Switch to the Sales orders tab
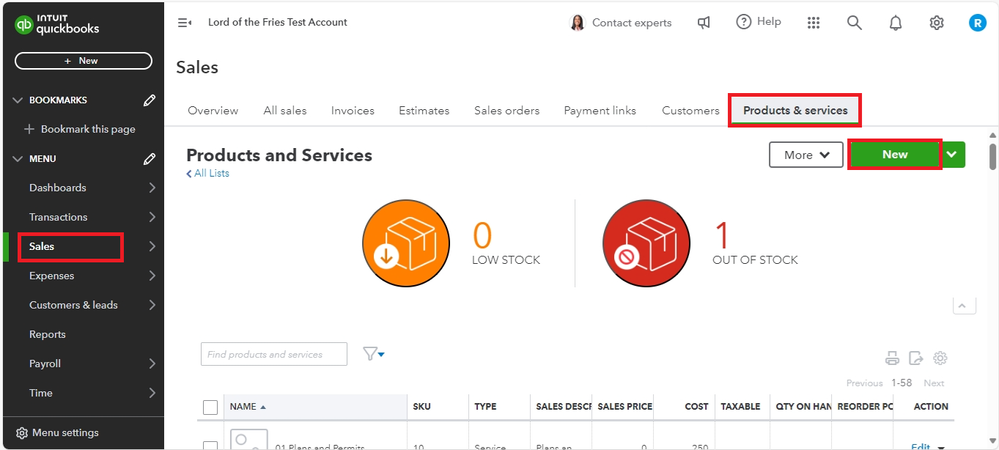The height and width of the screenshot is (450, 999). [x=507, y=110]
